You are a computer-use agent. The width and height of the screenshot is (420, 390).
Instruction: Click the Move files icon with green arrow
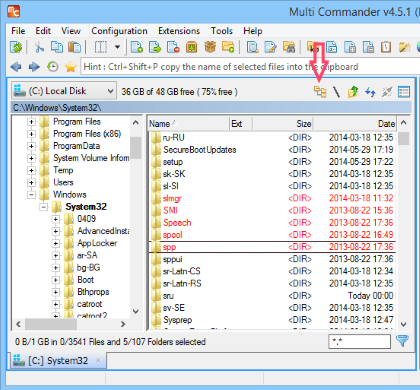click(155, 47)
